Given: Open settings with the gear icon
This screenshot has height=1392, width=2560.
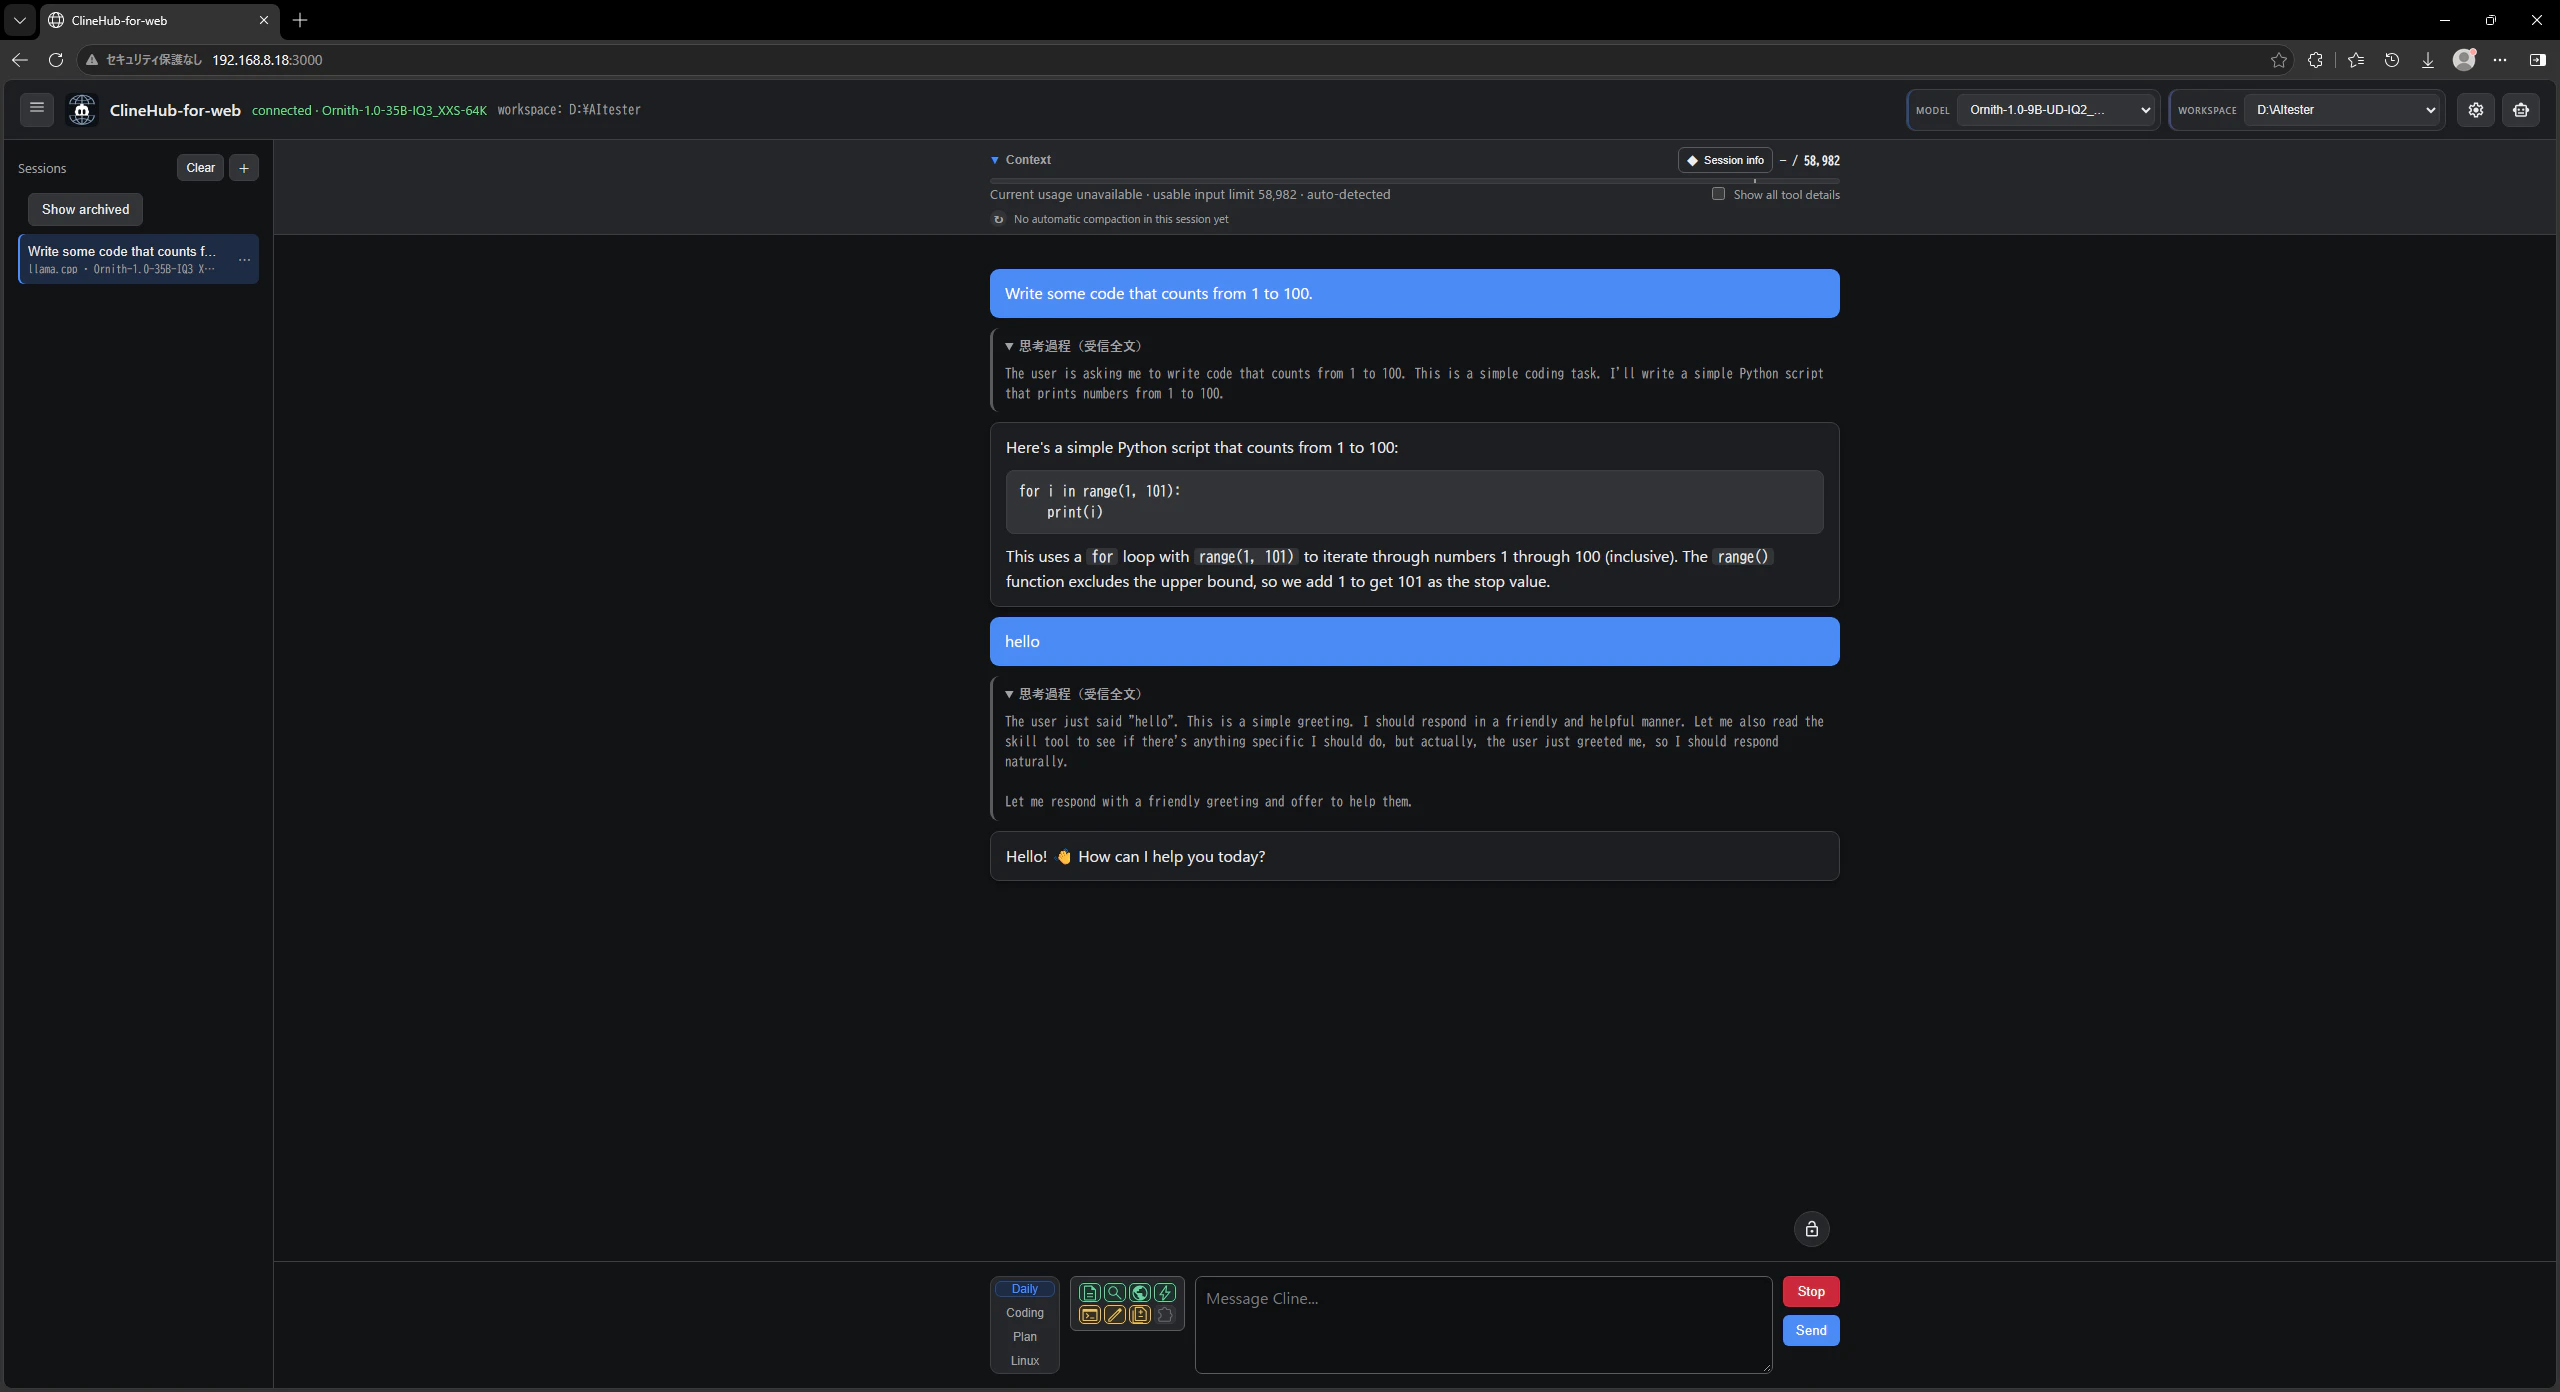Looking at the screenshot, I should (2475, 110).
